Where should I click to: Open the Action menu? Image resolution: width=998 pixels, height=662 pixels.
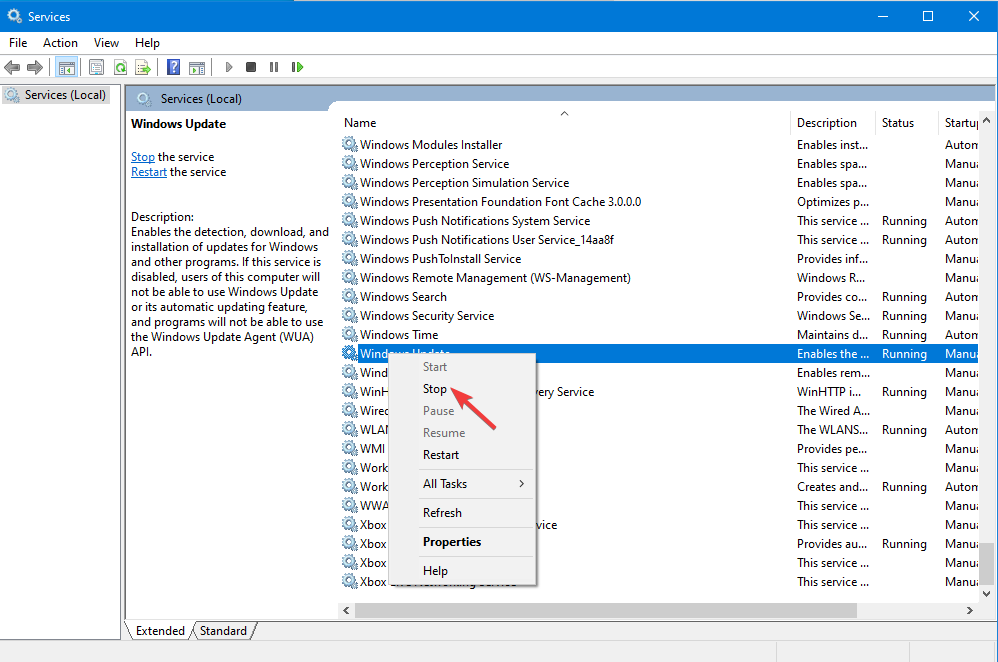pyautogui.click(x=60, y=43)
